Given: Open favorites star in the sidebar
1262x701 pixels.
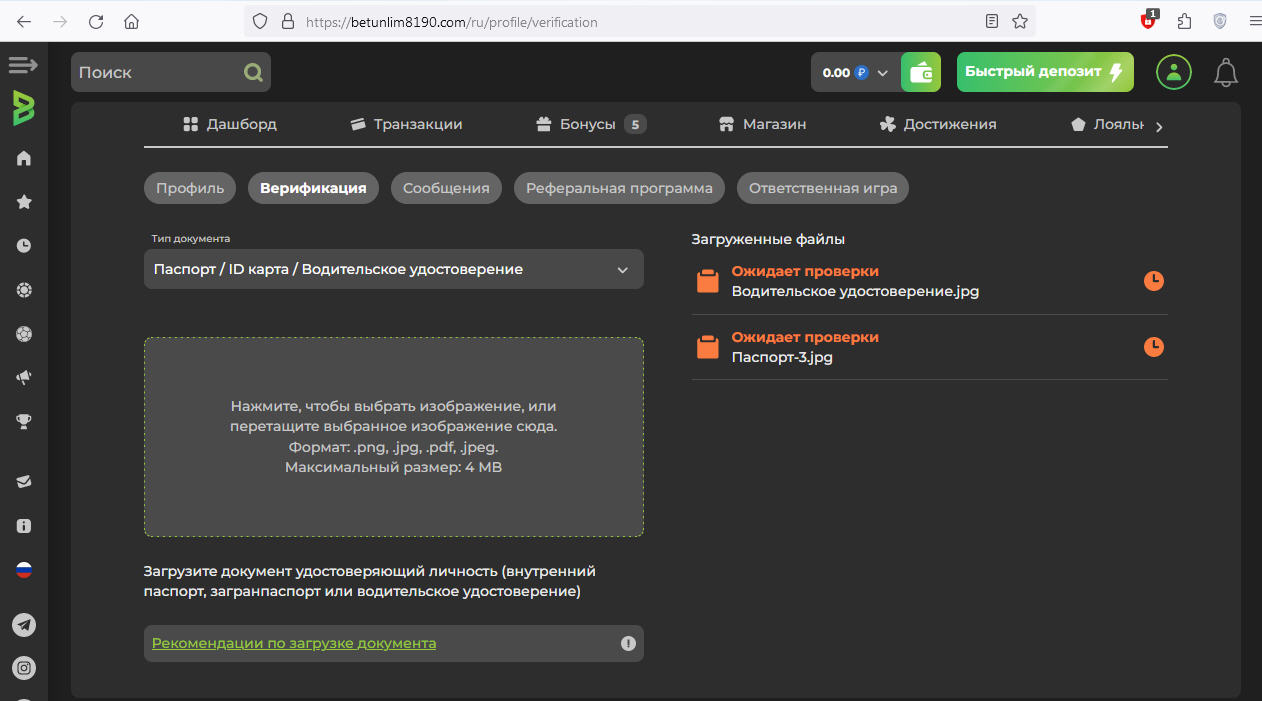Looking at the screenshot, I should tap(24, 202).
